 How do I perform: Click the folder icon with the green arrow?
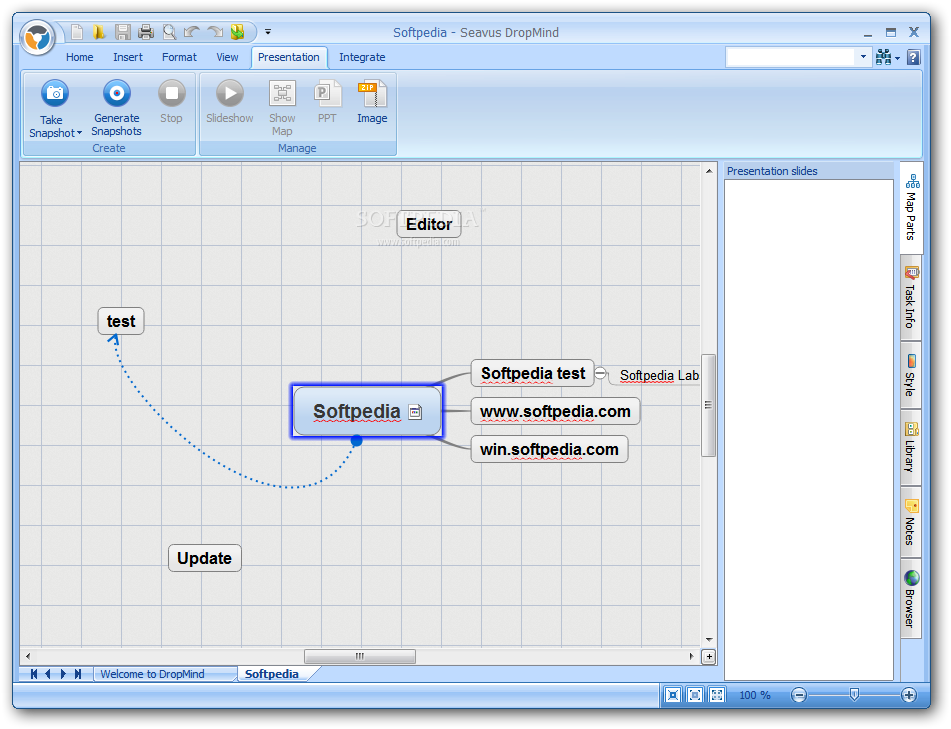click(238, 32)
